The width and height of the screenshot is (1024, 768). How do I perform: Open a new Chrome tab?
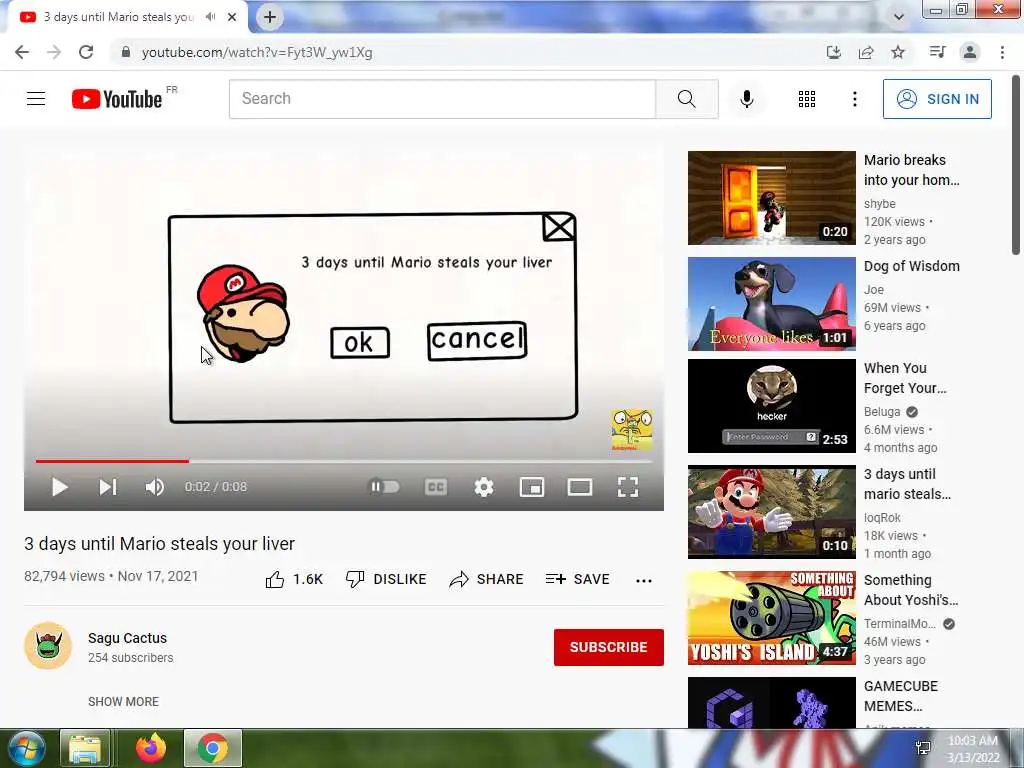click(270, 17)
